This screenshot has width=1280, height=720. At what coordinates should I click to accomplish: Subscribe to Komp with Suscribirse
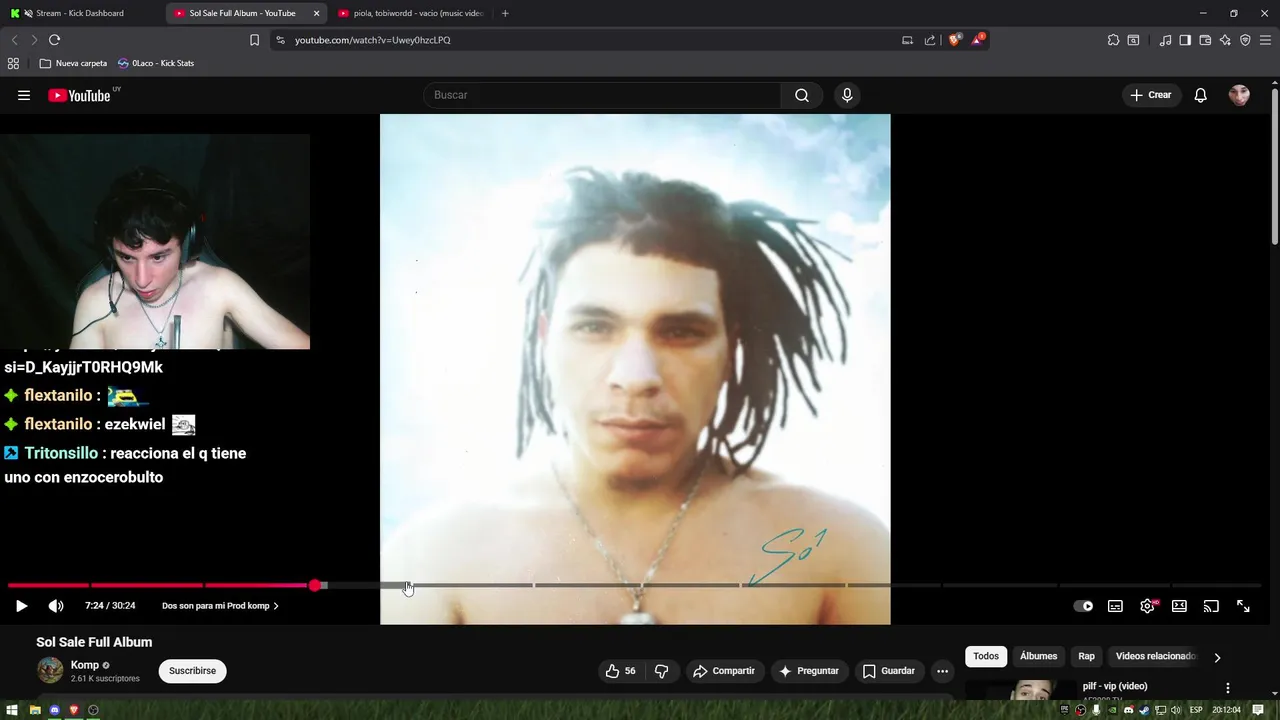click(x=192, y=671)
